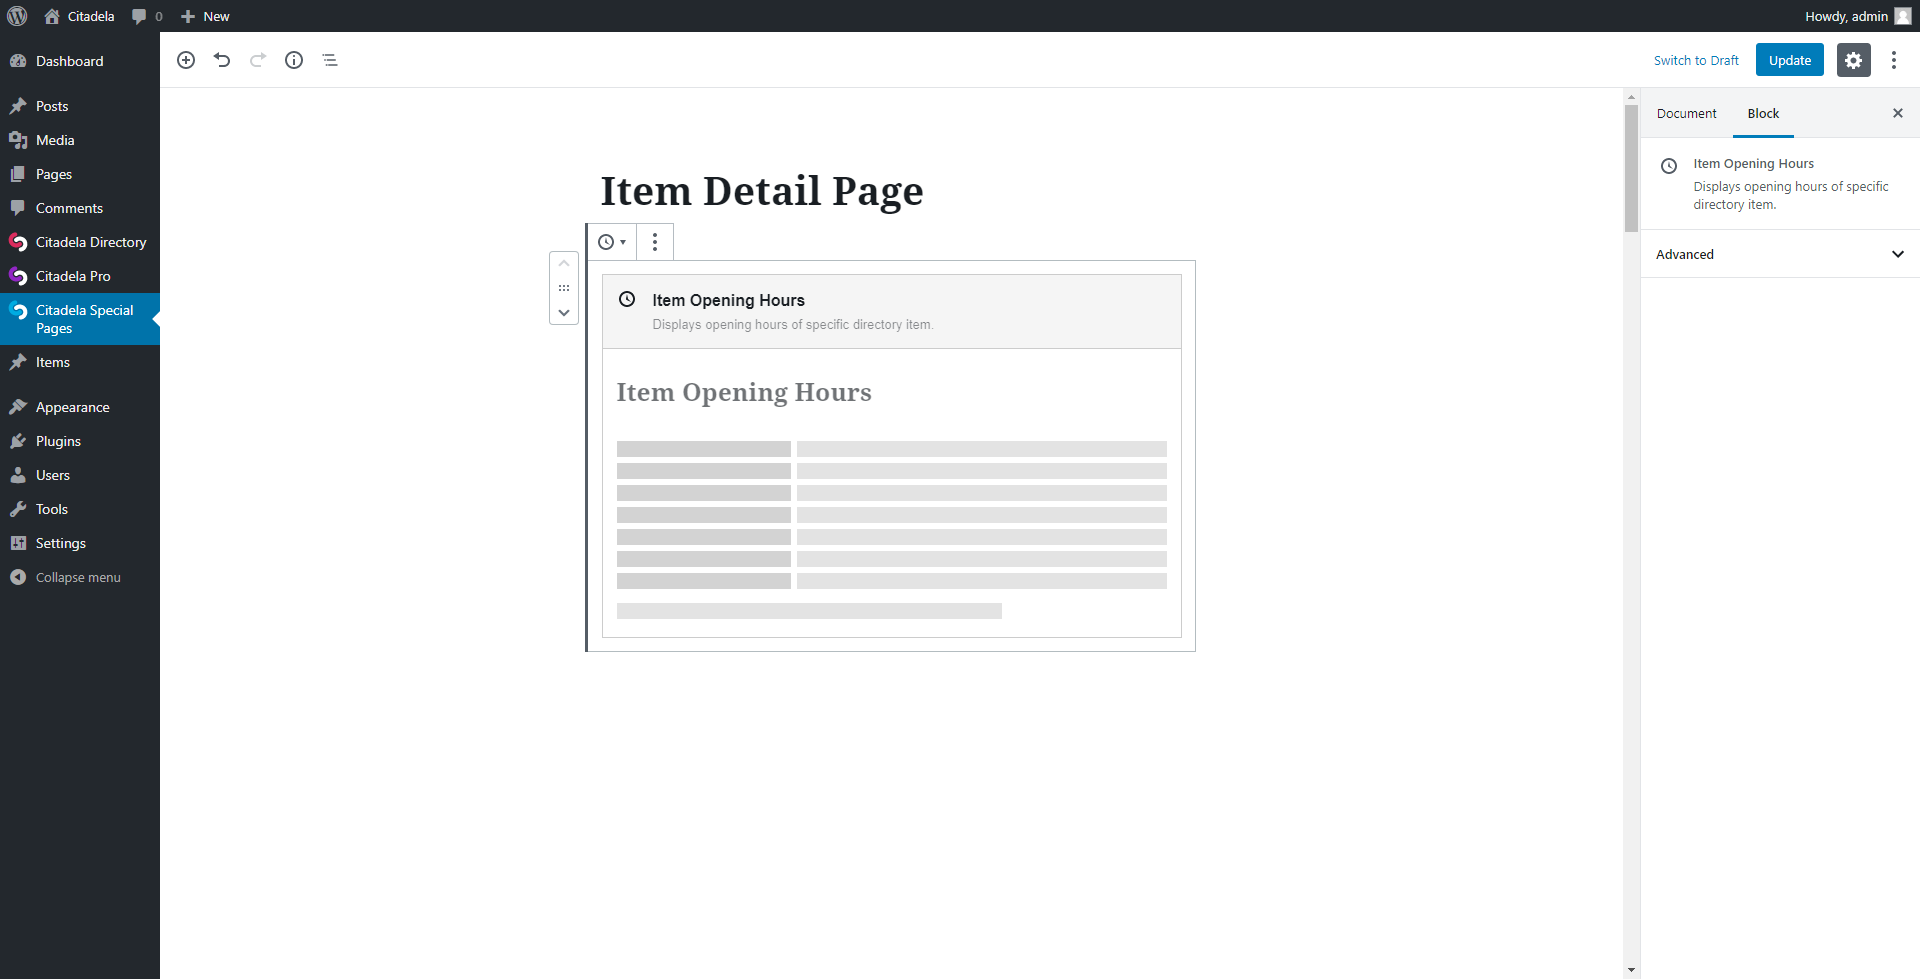Open Howdy, admin account menu
The image size is (1920, 979).
click(x=1857, y=16)
